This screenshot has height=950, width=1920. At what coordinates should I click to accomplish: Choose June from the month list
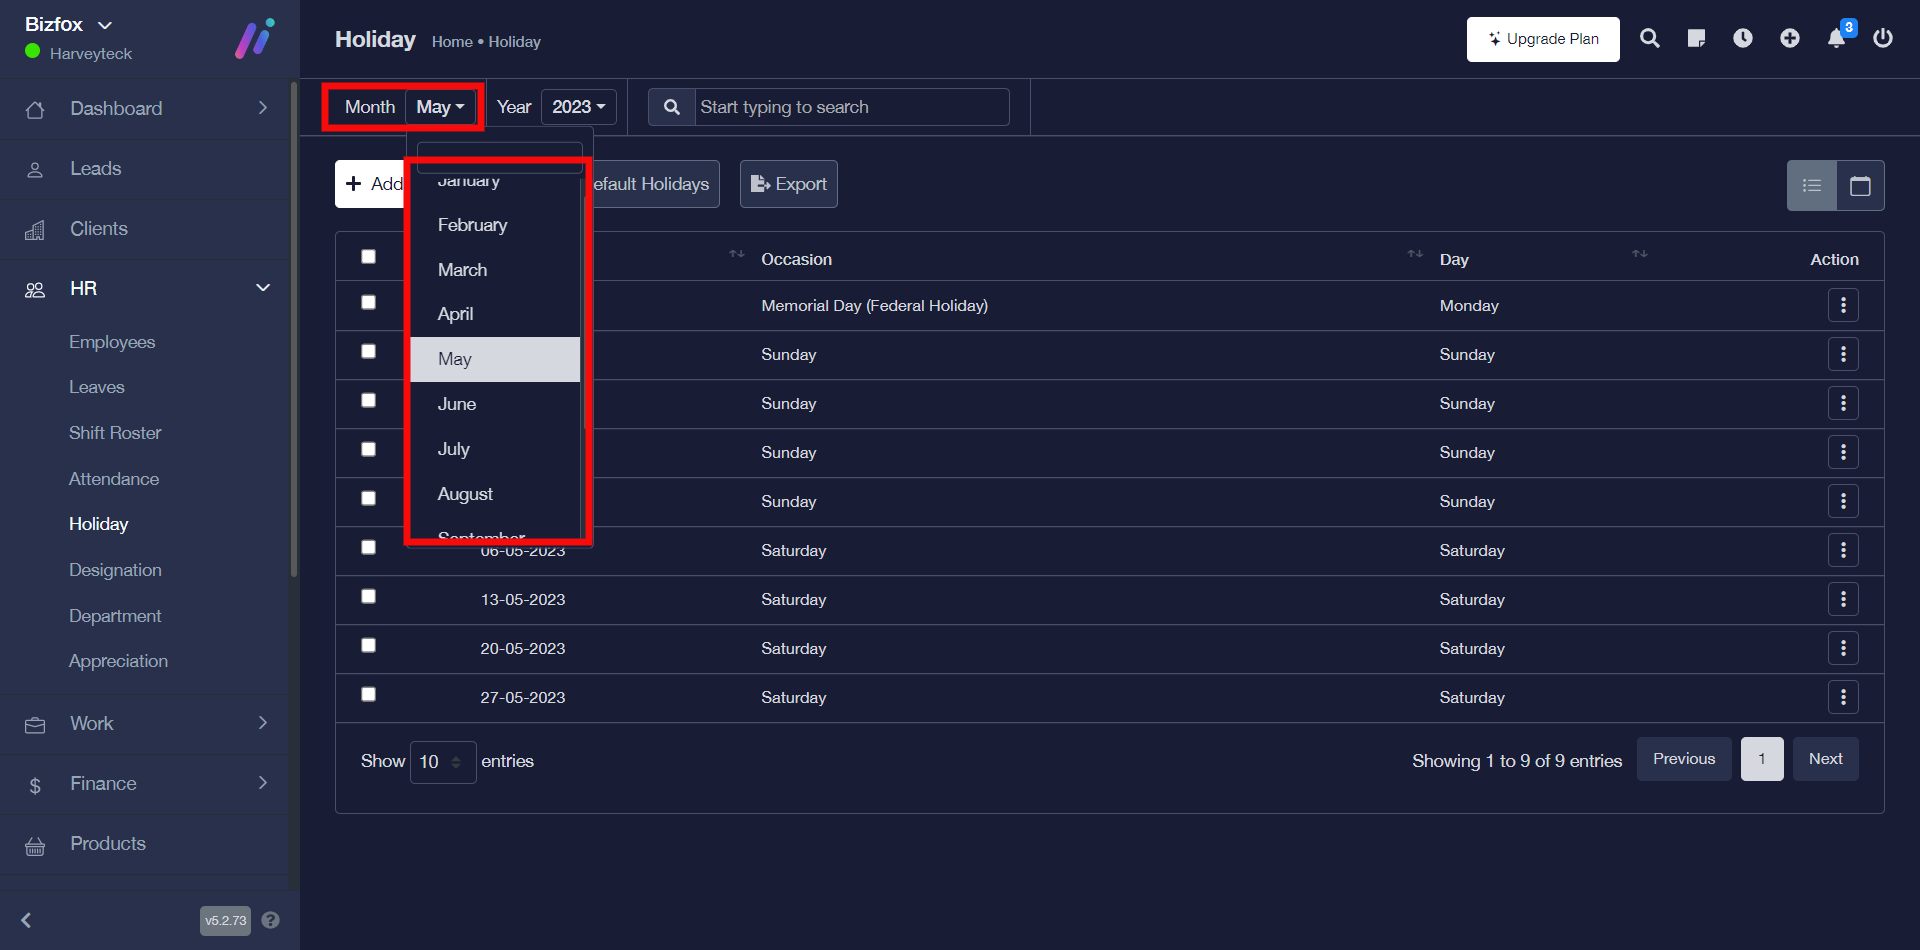[457, 404]
